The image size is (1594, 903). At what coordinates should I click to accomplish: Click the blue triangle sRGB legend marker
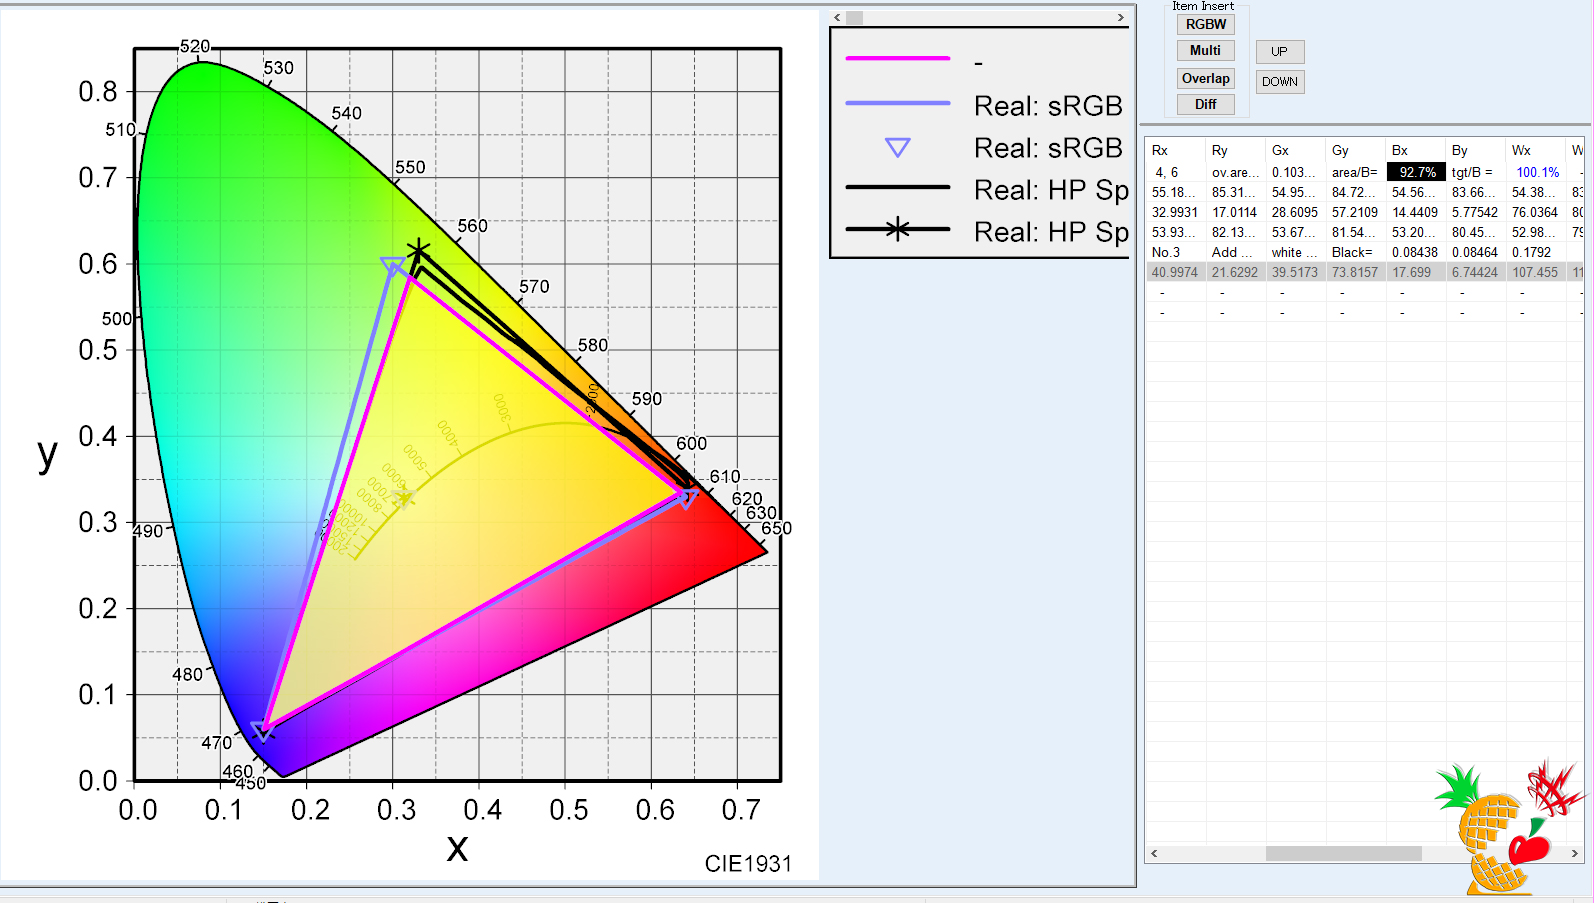[x=897, y=148]
